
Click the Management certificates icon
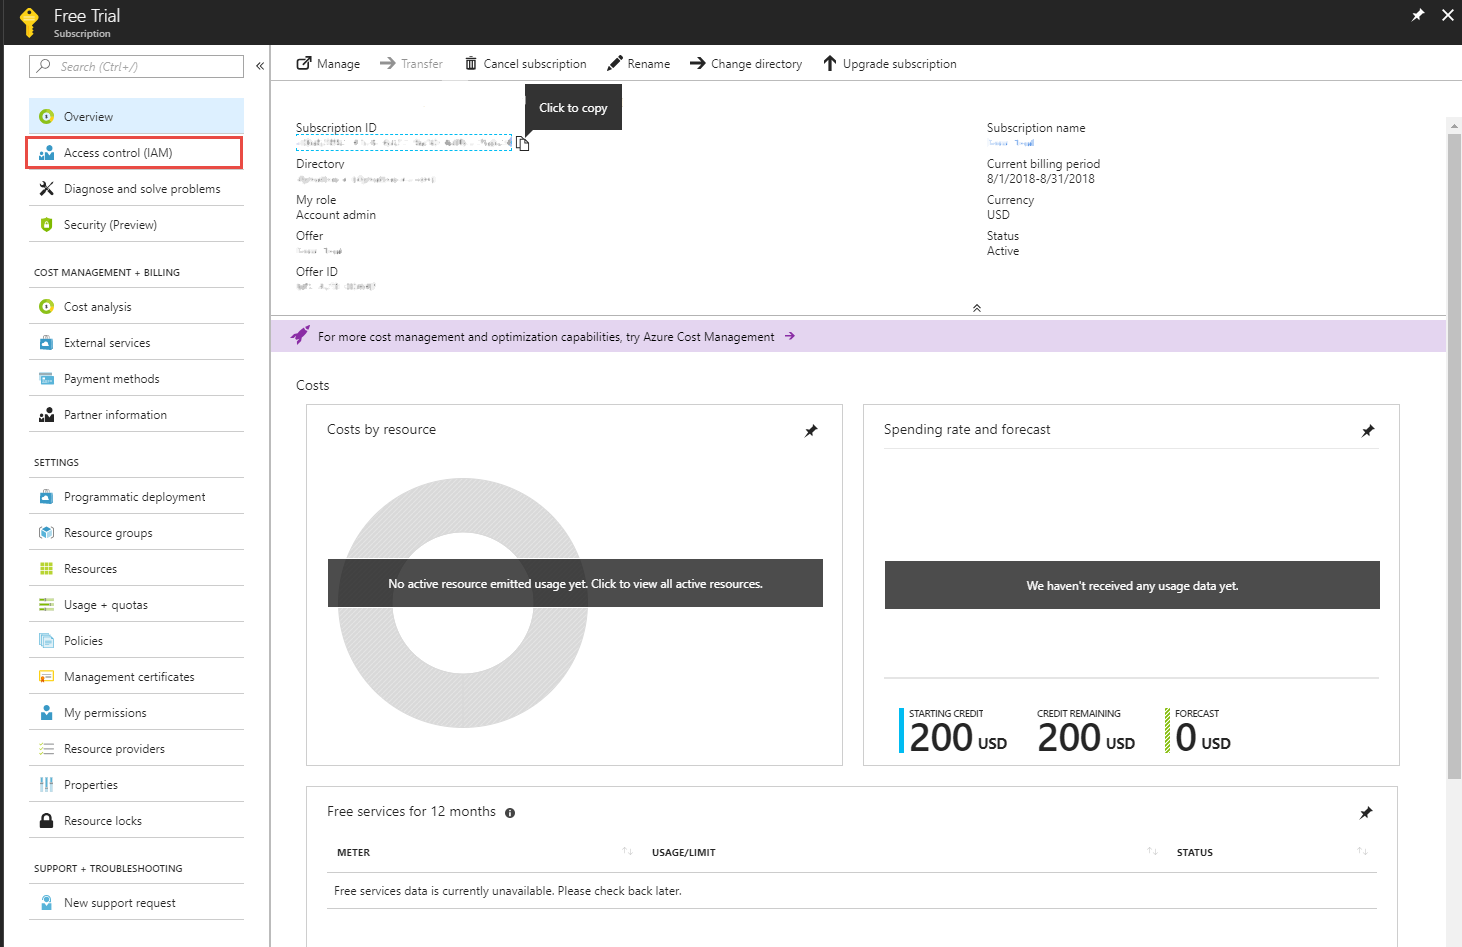coord(46,677)
